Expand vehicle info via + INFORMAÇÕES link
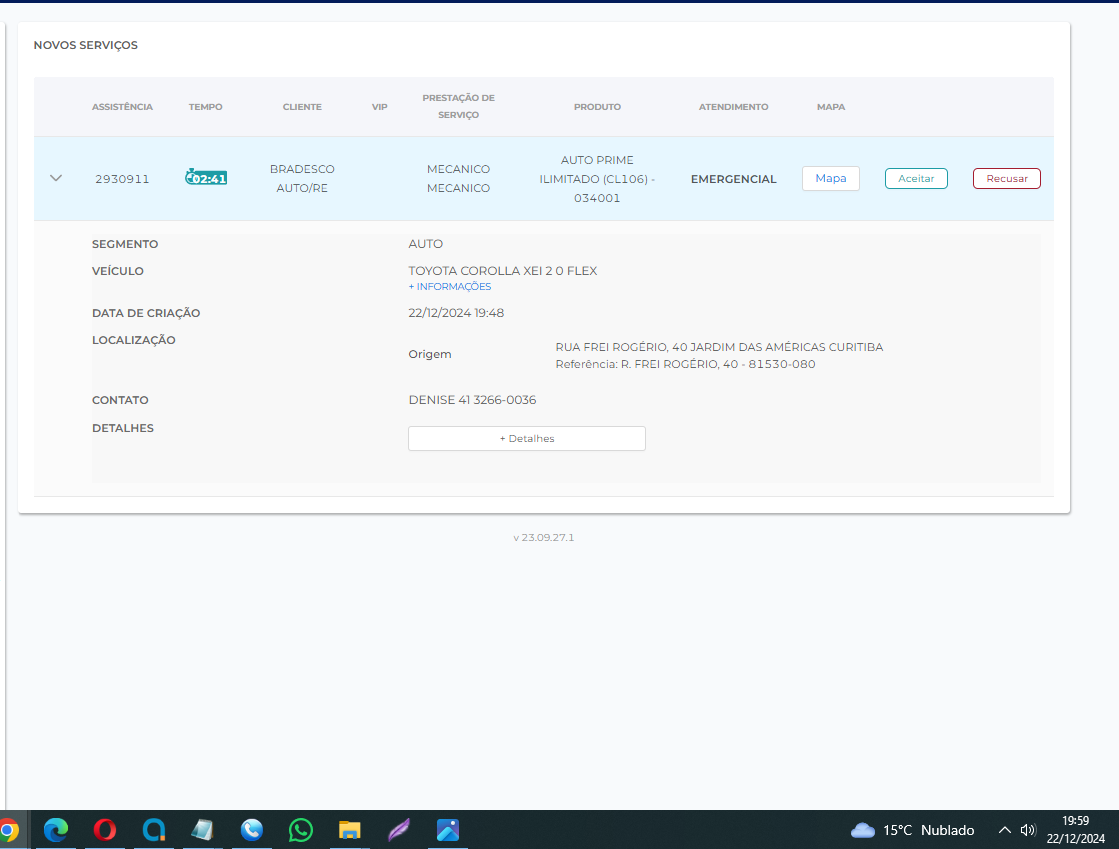Image resolution: width=1119 pixels, height=849 pixels. pyautogui.click(x=450, y=287)
